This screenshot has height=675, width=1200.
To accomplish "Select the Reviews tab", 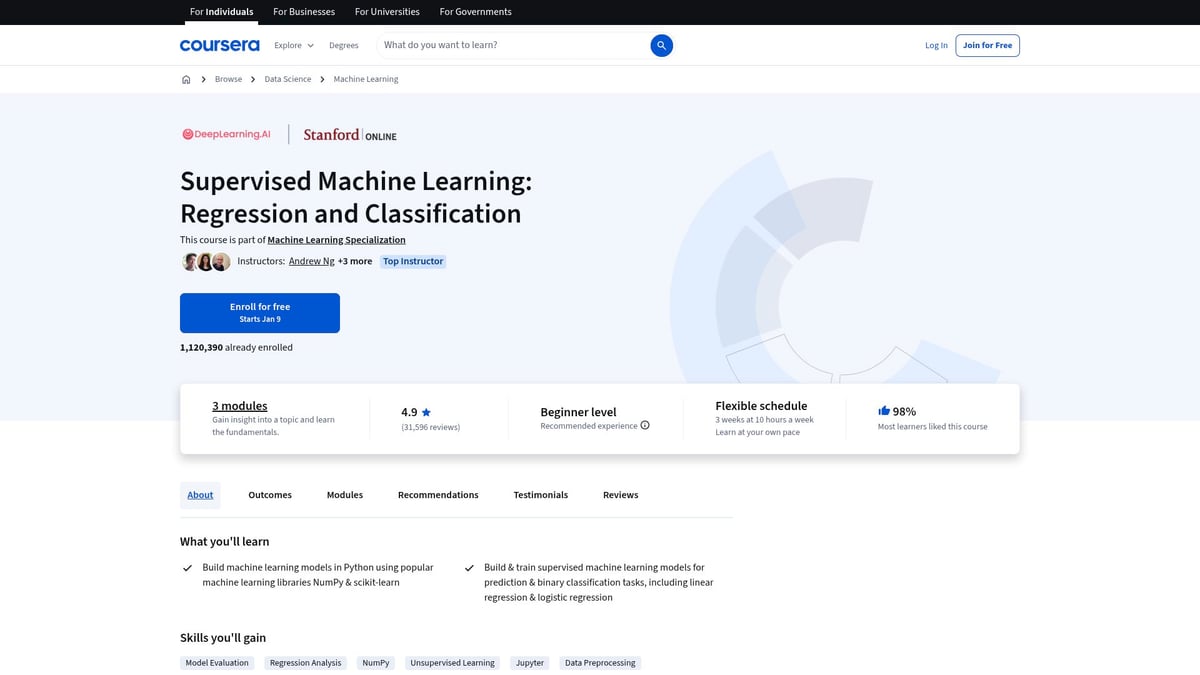I will [620, 495].
